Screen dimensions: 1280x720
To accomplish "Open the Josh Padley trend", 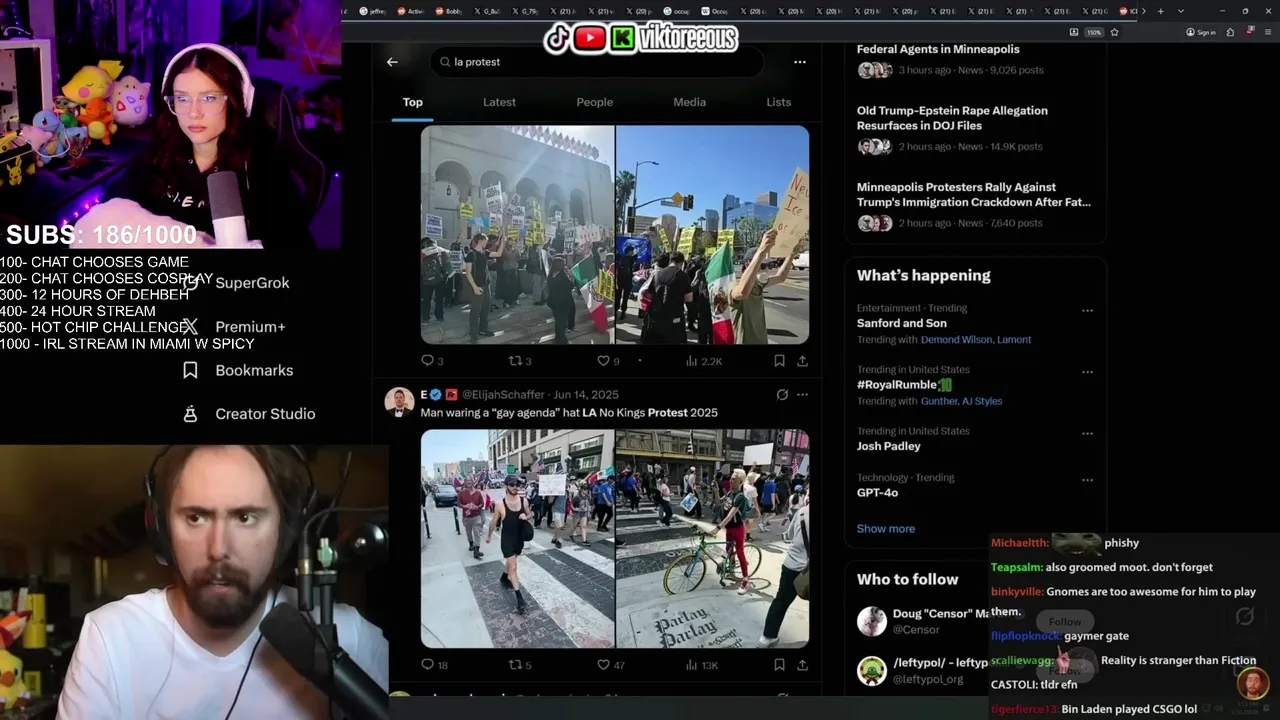I will [888, 446].
